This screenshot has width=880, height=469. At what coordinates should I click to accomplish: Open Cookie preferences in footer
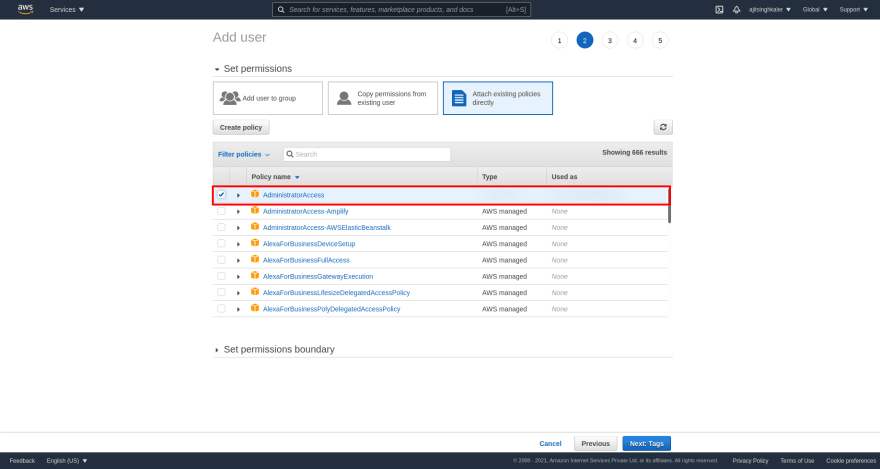851,461
